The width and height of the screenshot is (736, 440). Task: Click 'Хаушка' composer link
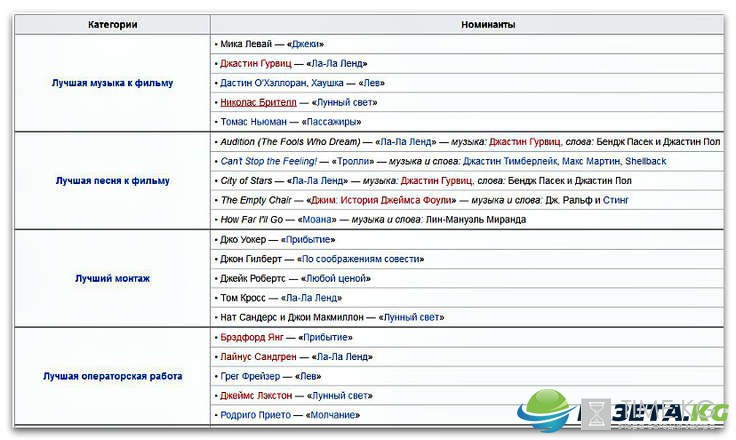click(x=327, y=83)
